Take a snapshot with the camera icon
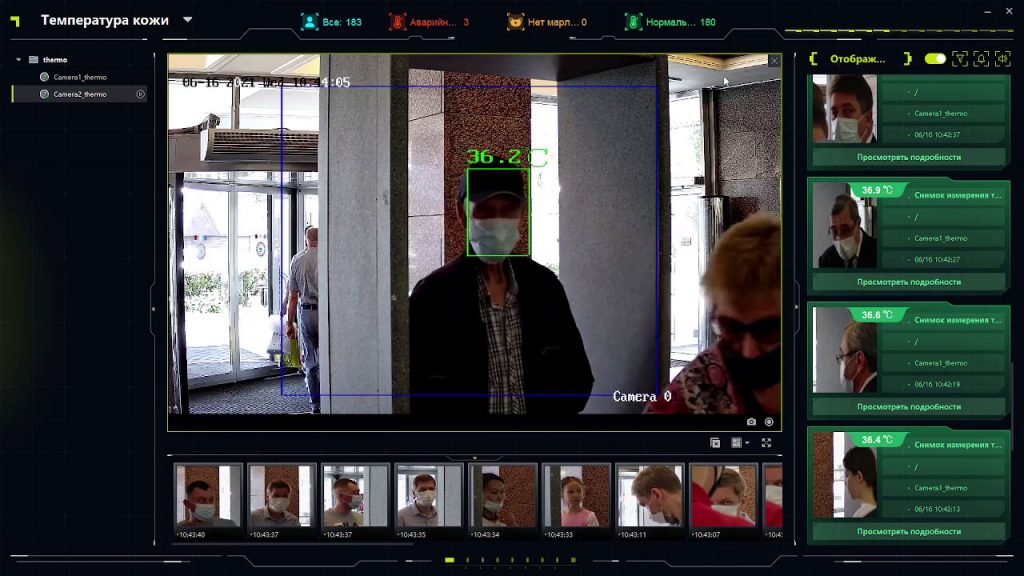The image size is (1024, 576). pyautogui.click(x=751, y=422)
